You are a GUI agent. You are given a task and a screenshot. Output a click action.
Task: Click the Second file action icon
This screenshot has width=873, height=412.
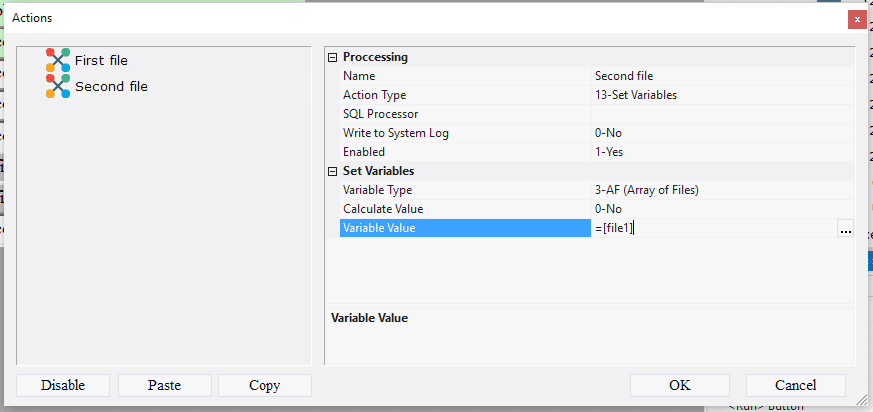pyautogui.click(x=58, y=86)
